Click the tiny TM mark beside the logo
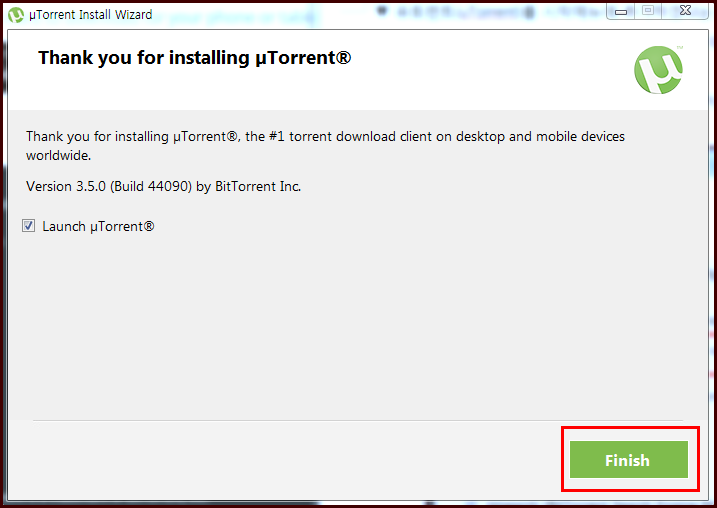717x508 pixels. [680, 47]
